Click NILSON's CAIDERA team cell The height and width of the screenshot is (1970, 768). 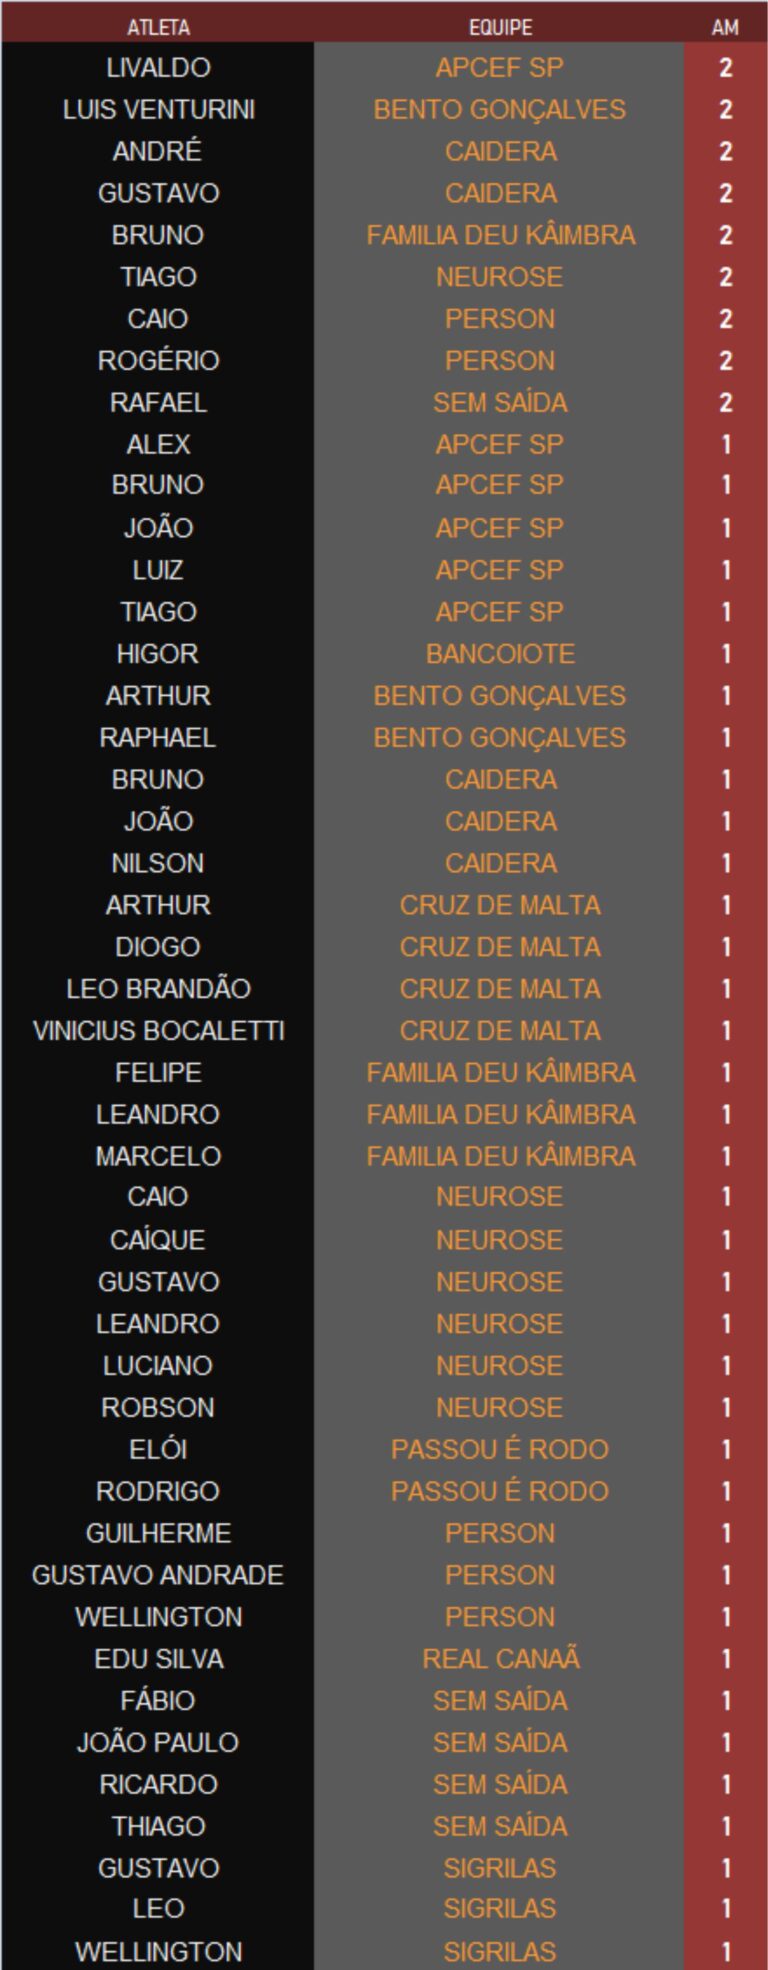click(500, 863)
